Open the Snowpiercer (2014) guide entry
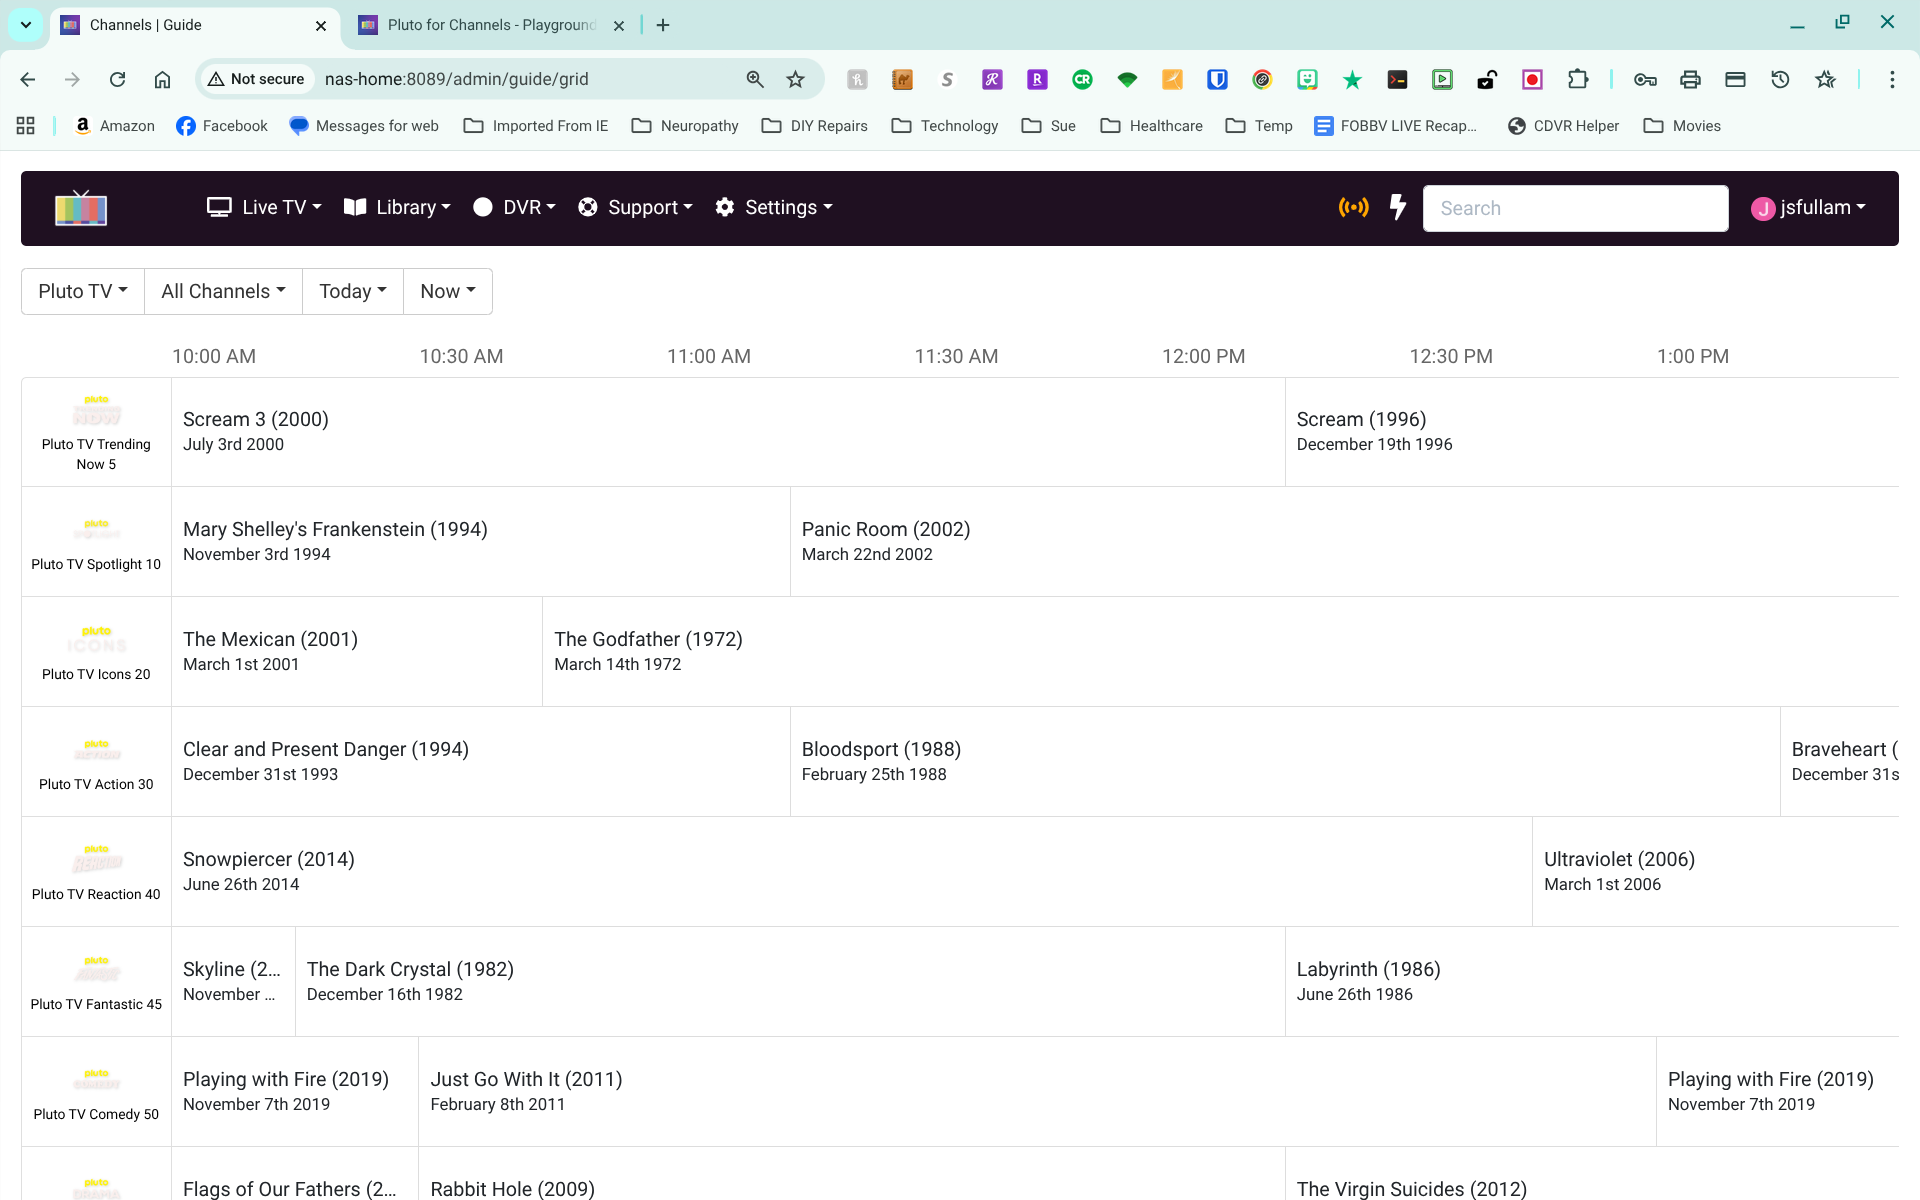1920x1200 pixels. (268, 870)
